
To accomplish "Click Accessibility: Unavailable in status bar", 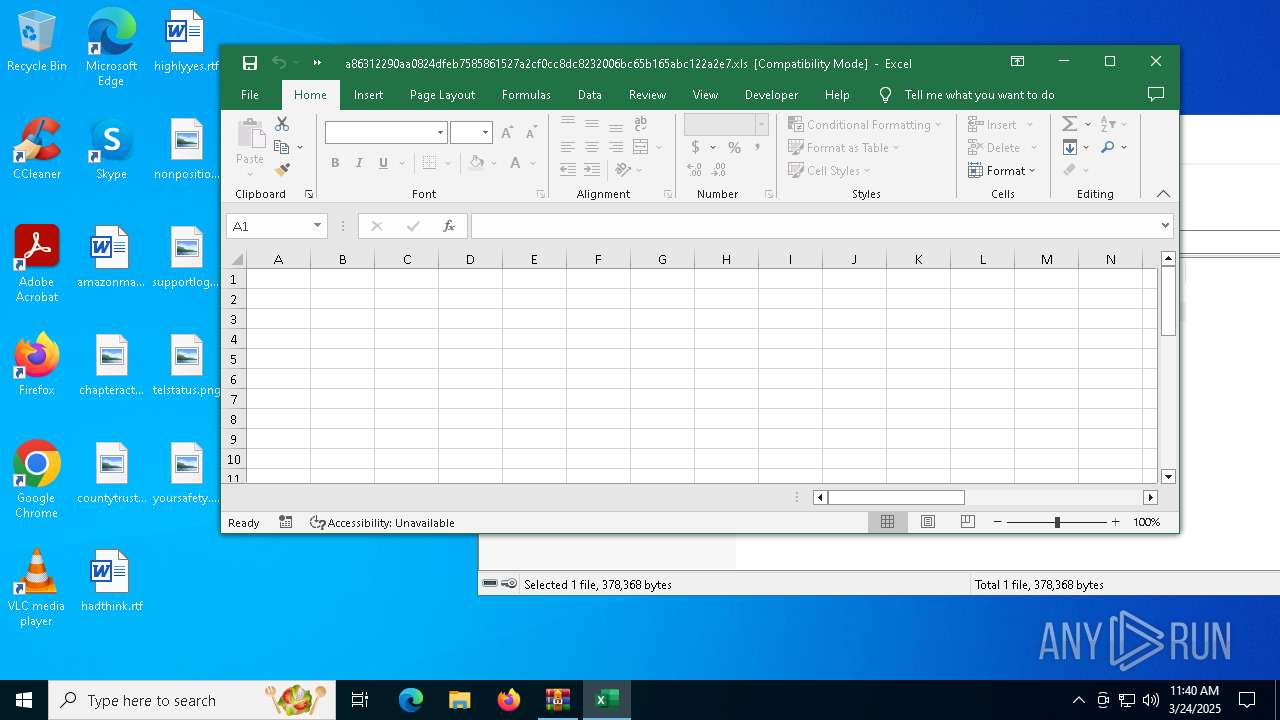I will coord(382,522).
